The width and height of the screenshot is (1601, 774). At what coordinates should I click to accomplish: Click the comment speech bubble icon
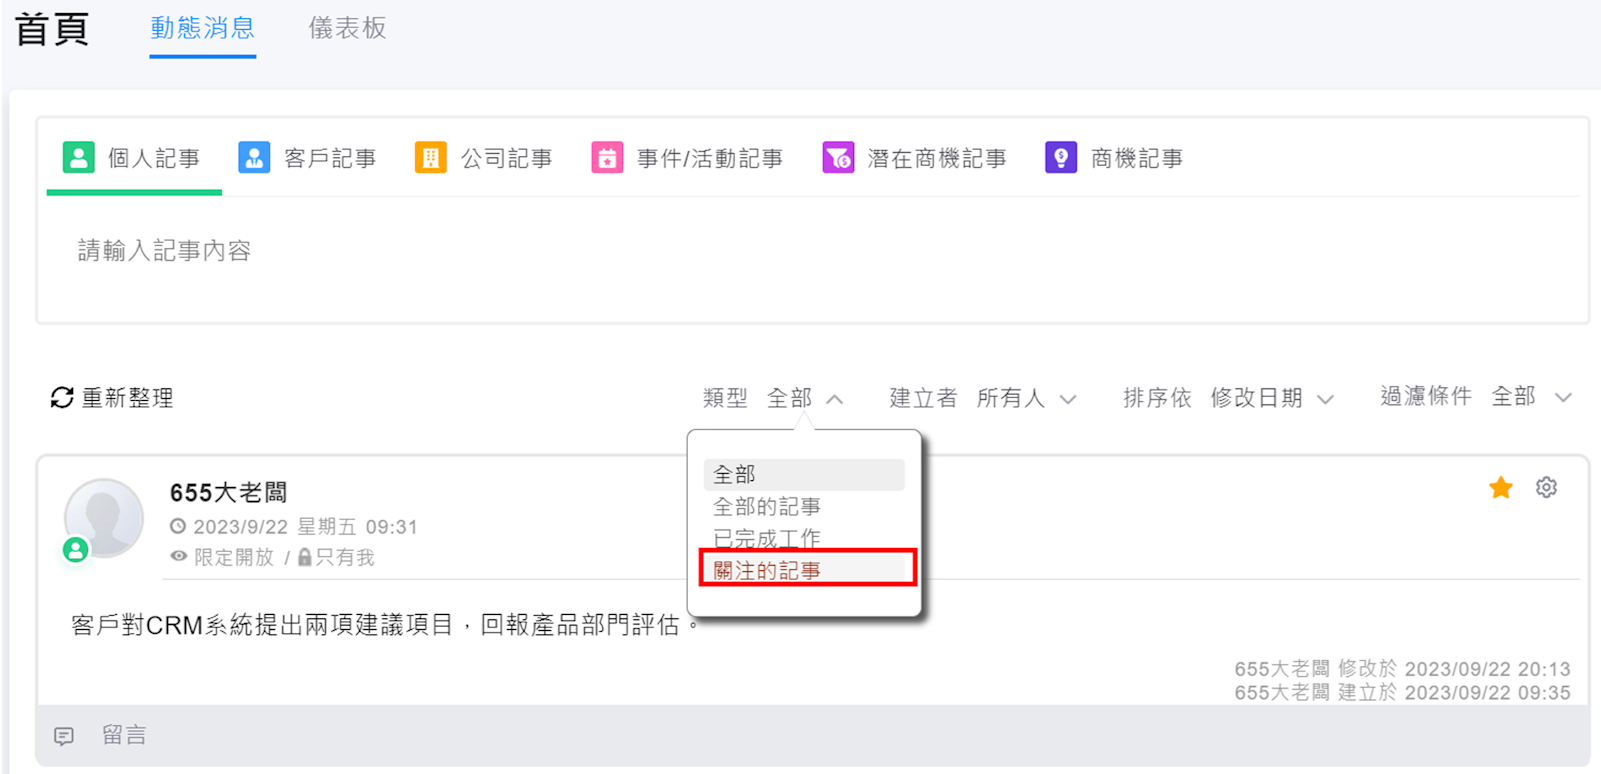[64, 736]
